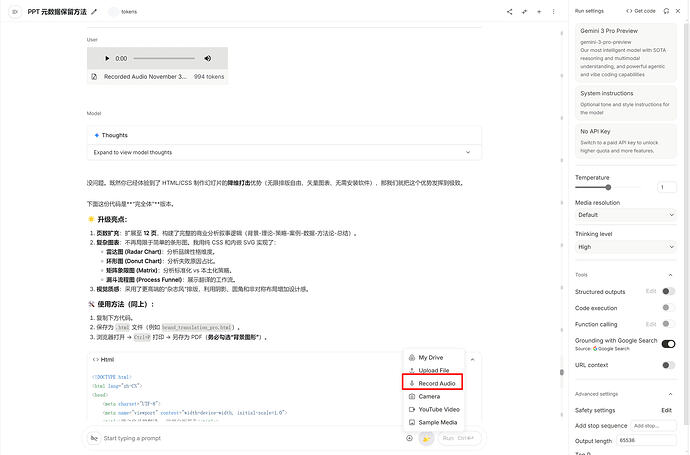Click the Run button

coord(459,438)
